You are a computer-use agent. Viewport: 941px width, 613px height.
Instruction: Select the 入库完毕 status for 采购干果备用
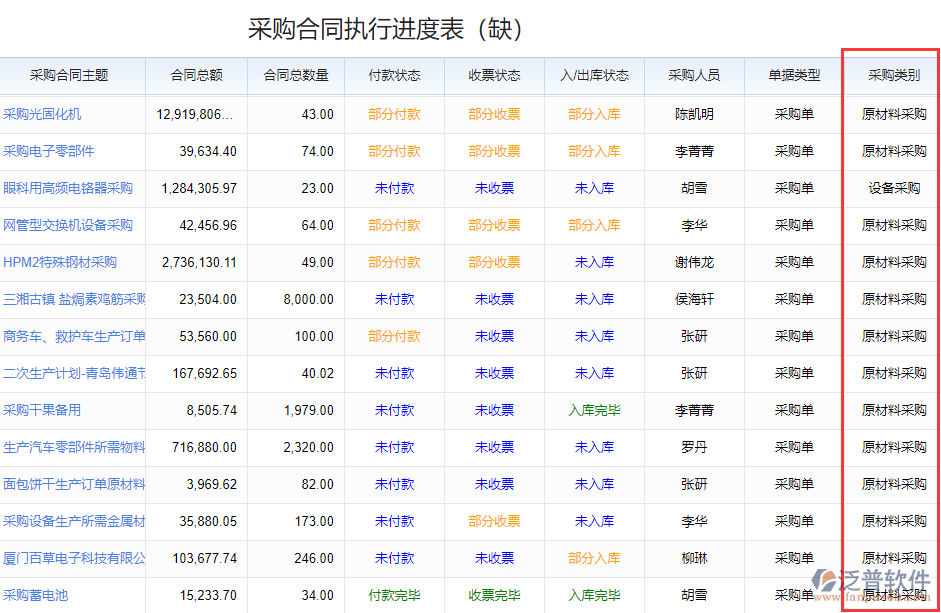[x=594, y=410]
